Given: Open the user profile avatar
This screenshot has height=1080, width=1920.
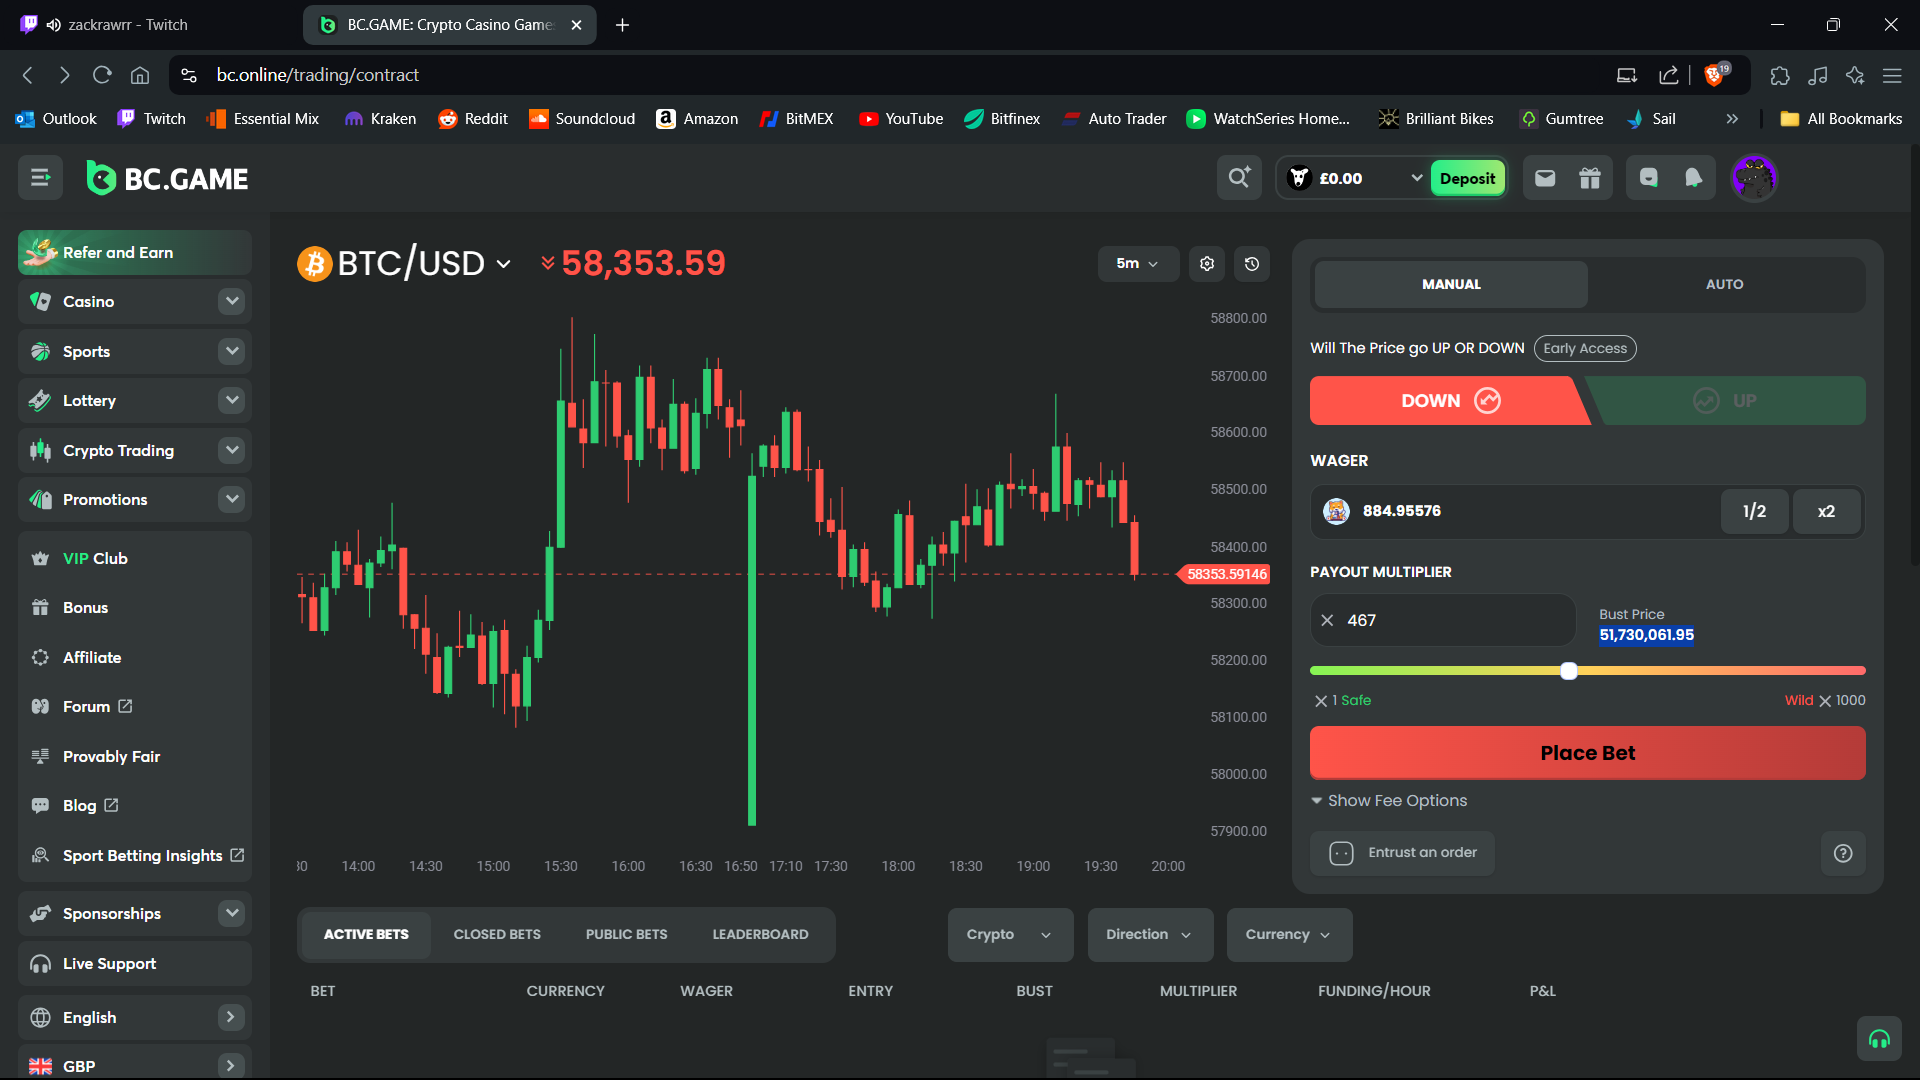Looking at the screenshot, I should [x=1754, y=178].
